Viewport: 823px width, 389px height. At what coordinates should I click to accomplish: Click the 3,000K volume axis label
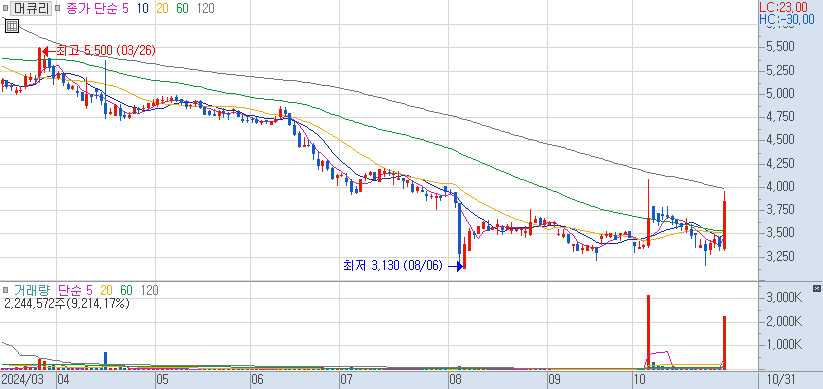[785, 298]
